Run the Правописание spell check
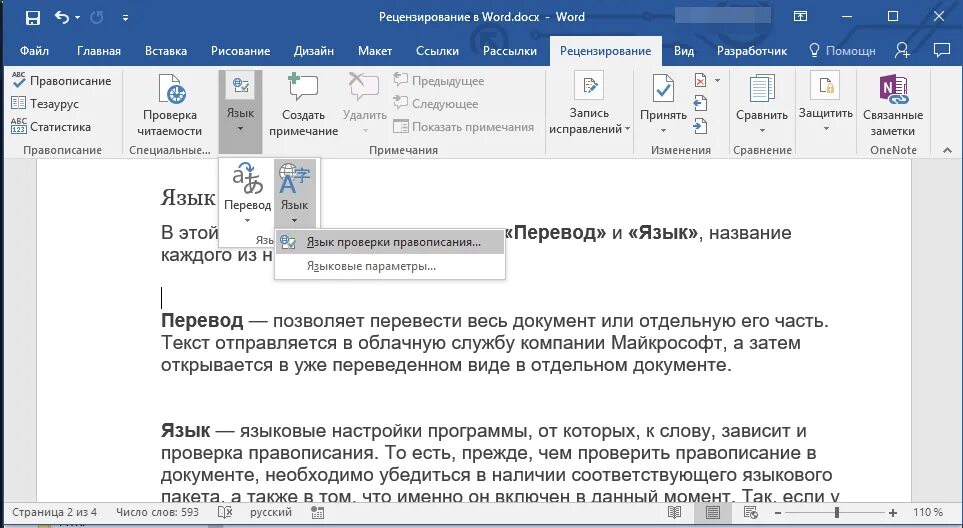 [61, 80]
